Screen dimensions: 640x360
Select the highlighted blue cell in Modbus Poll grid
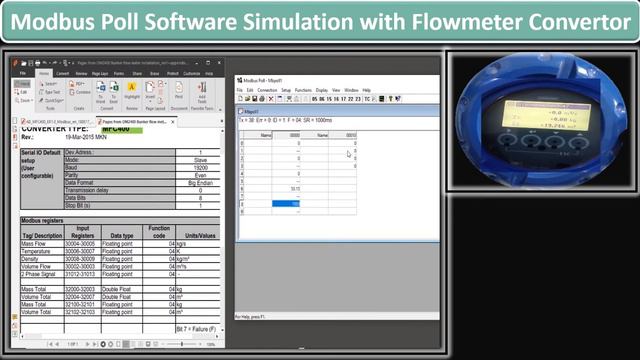coord(286,204)
